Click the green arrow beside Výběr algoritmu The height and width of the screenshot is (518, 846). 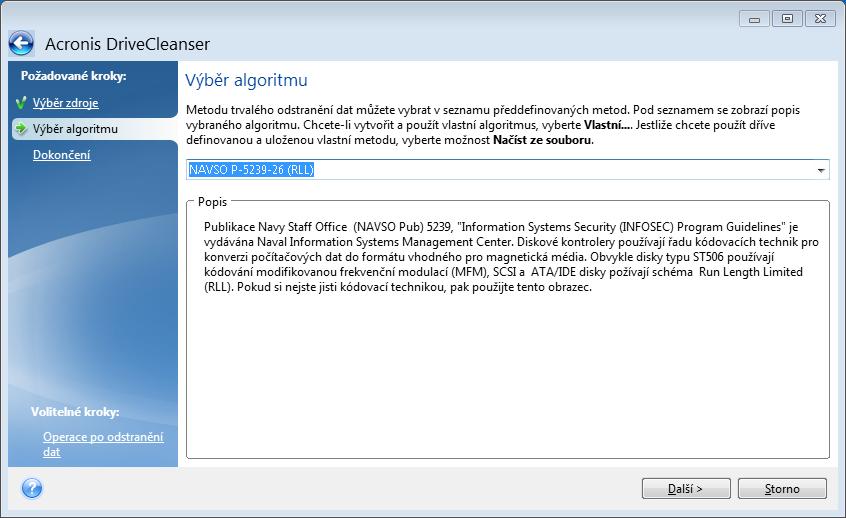click(21, 128)
